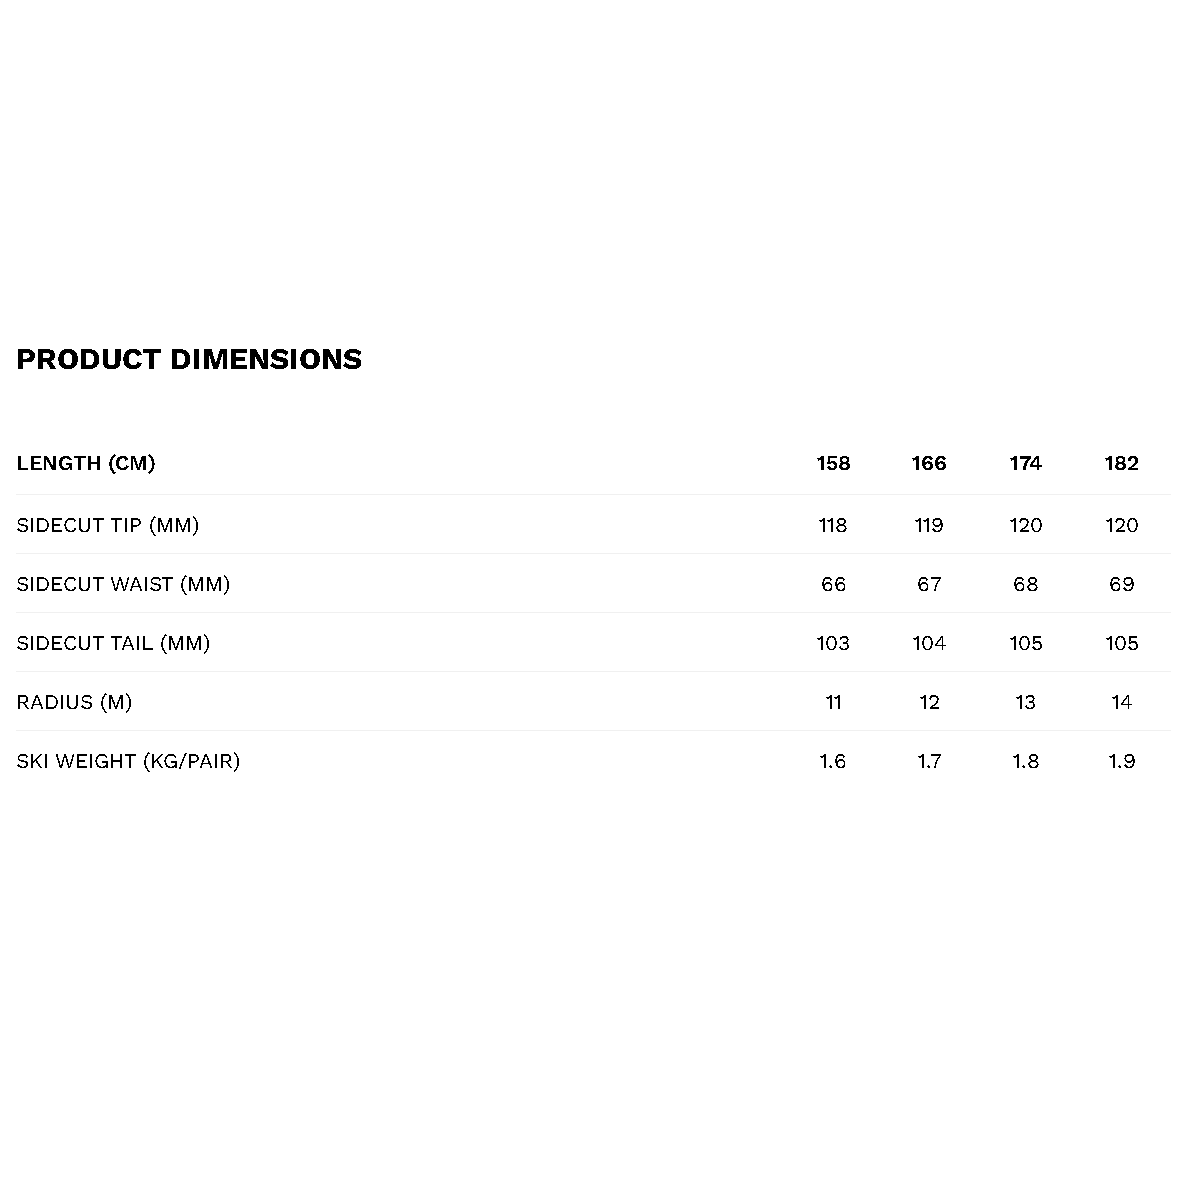Click the 174 length column header
The image size is (1179, 1179).
[1026, 463]
